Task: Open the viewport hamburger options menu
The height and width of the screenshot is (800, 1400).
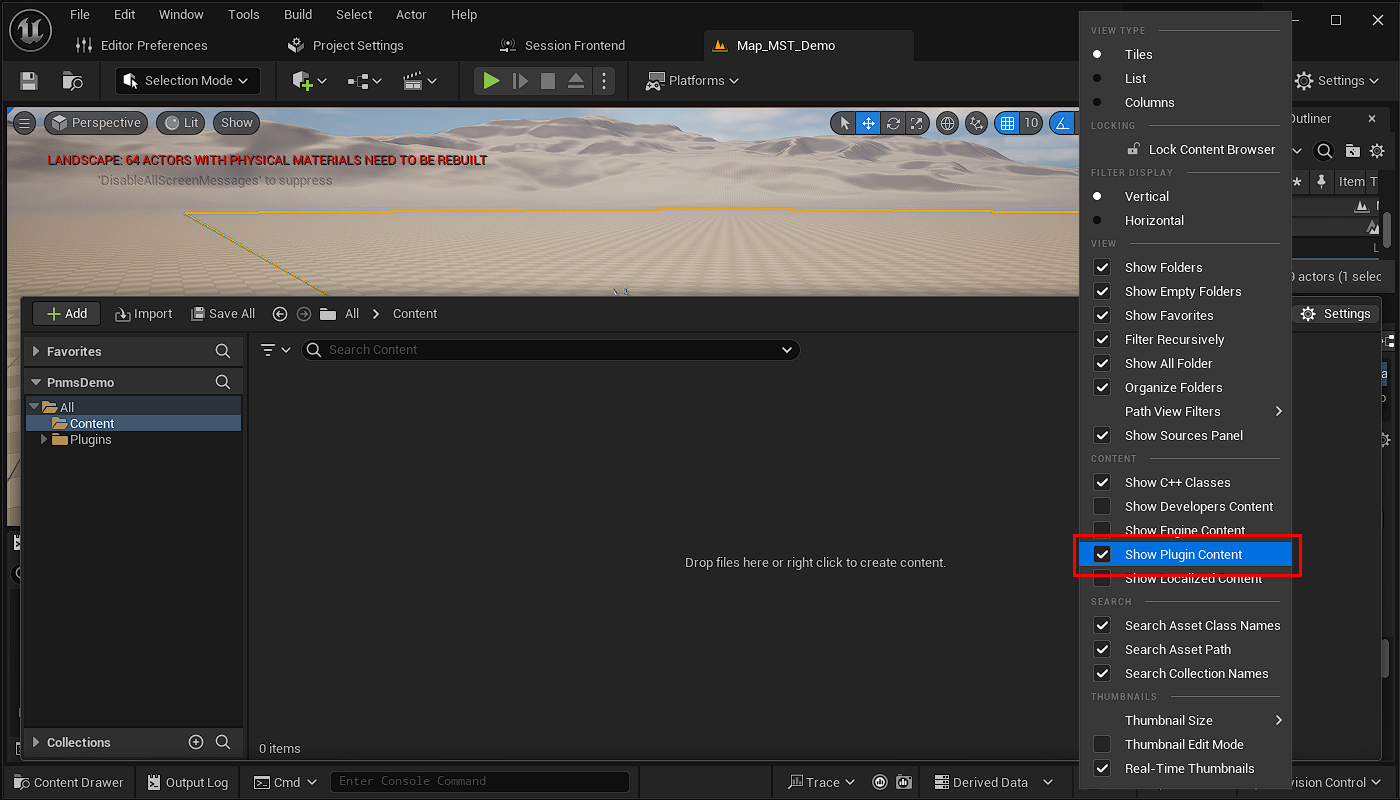Action: click(24, 123)
